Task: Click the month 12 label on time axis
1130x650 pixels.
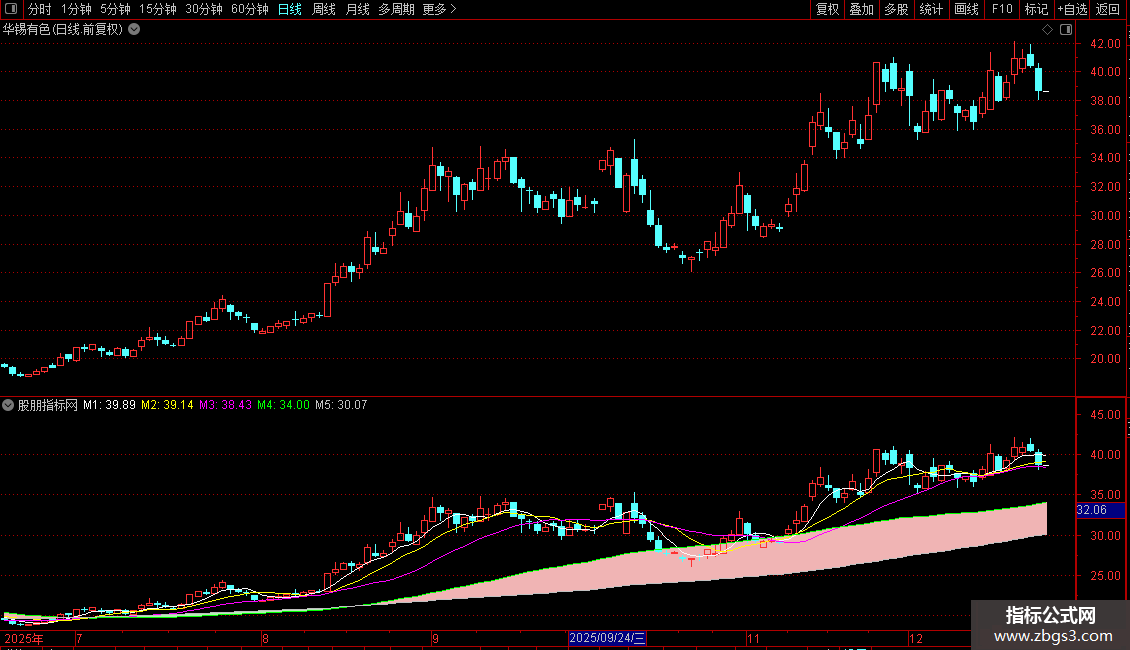Action: [x=915, y=638]
